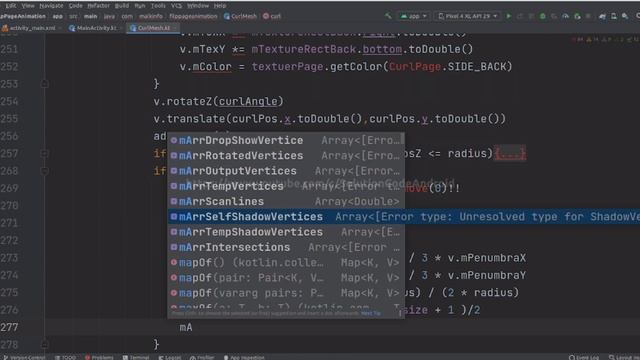Click the java breadcrumb in navigation bar
This screenshot has height=360, width=640.
click(109, 16)
